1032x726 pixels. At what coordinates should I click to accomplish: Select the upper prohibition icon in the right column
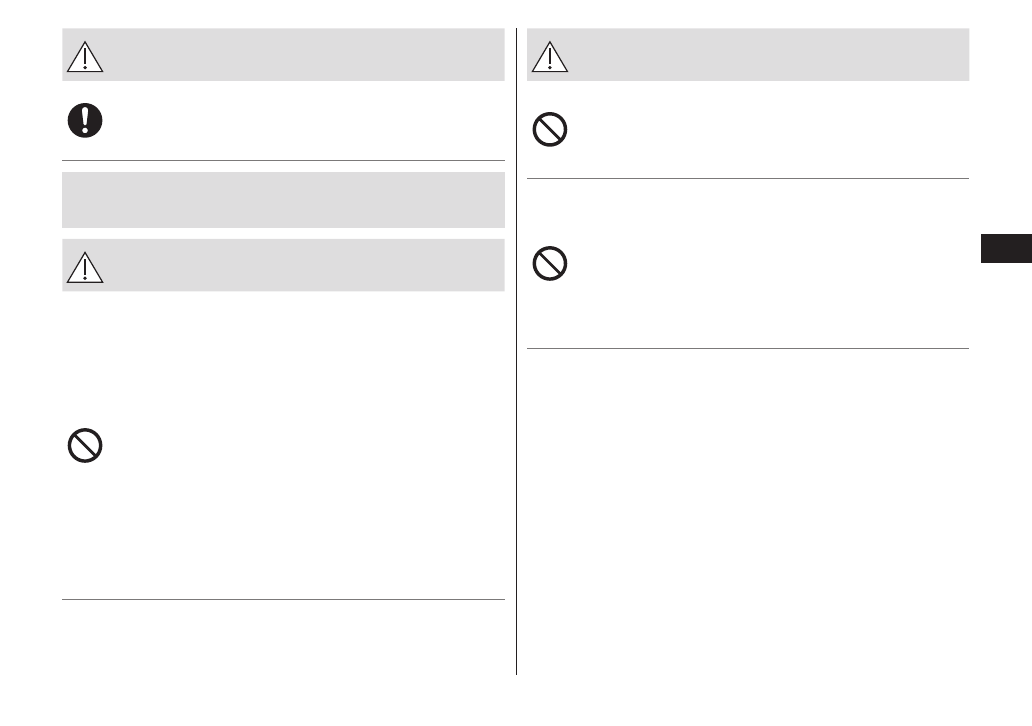click(x=550, y=131)
